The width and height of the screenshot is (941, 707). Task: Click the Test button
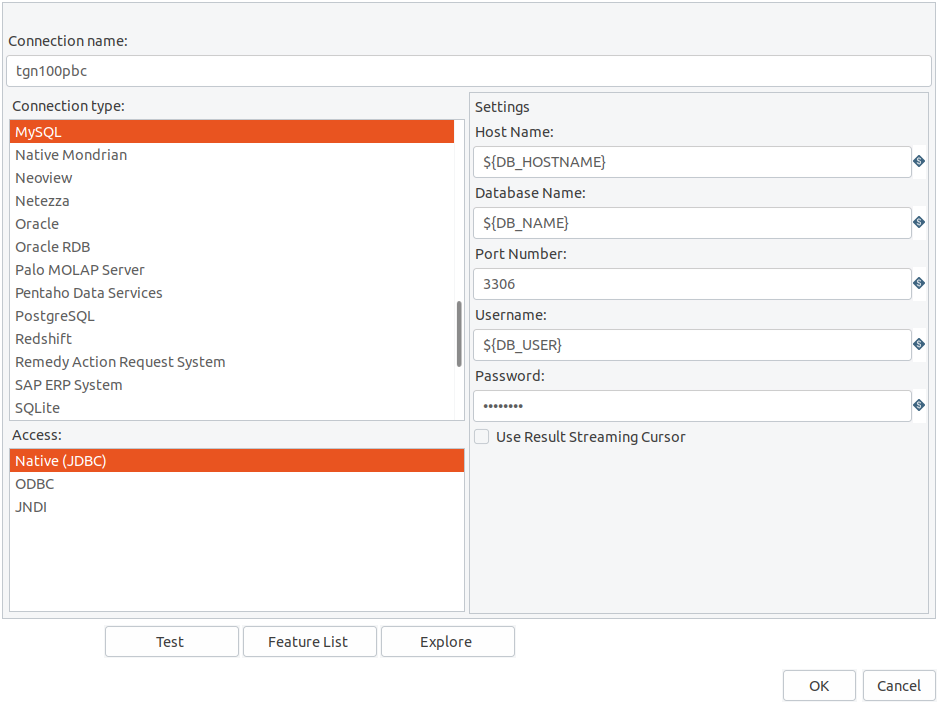(x=172, y=642)
